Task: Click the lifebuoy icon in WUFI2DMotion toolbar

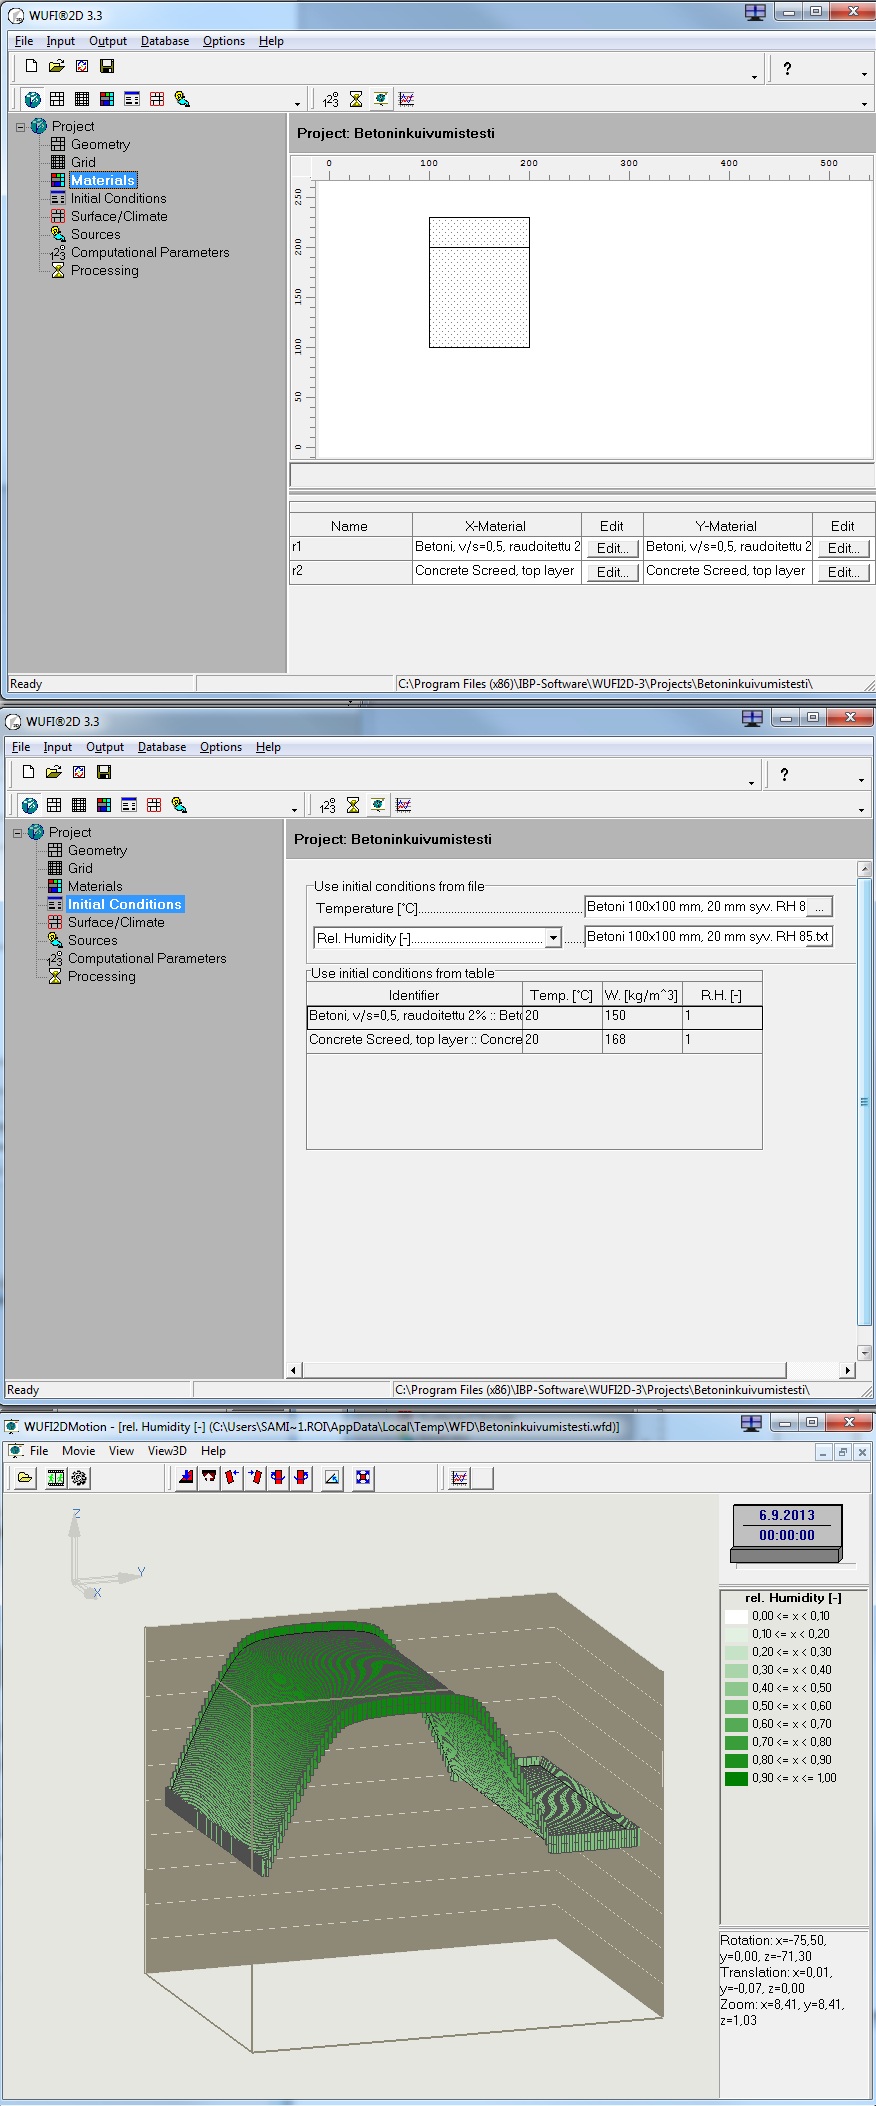Action: pos(363,1478)
